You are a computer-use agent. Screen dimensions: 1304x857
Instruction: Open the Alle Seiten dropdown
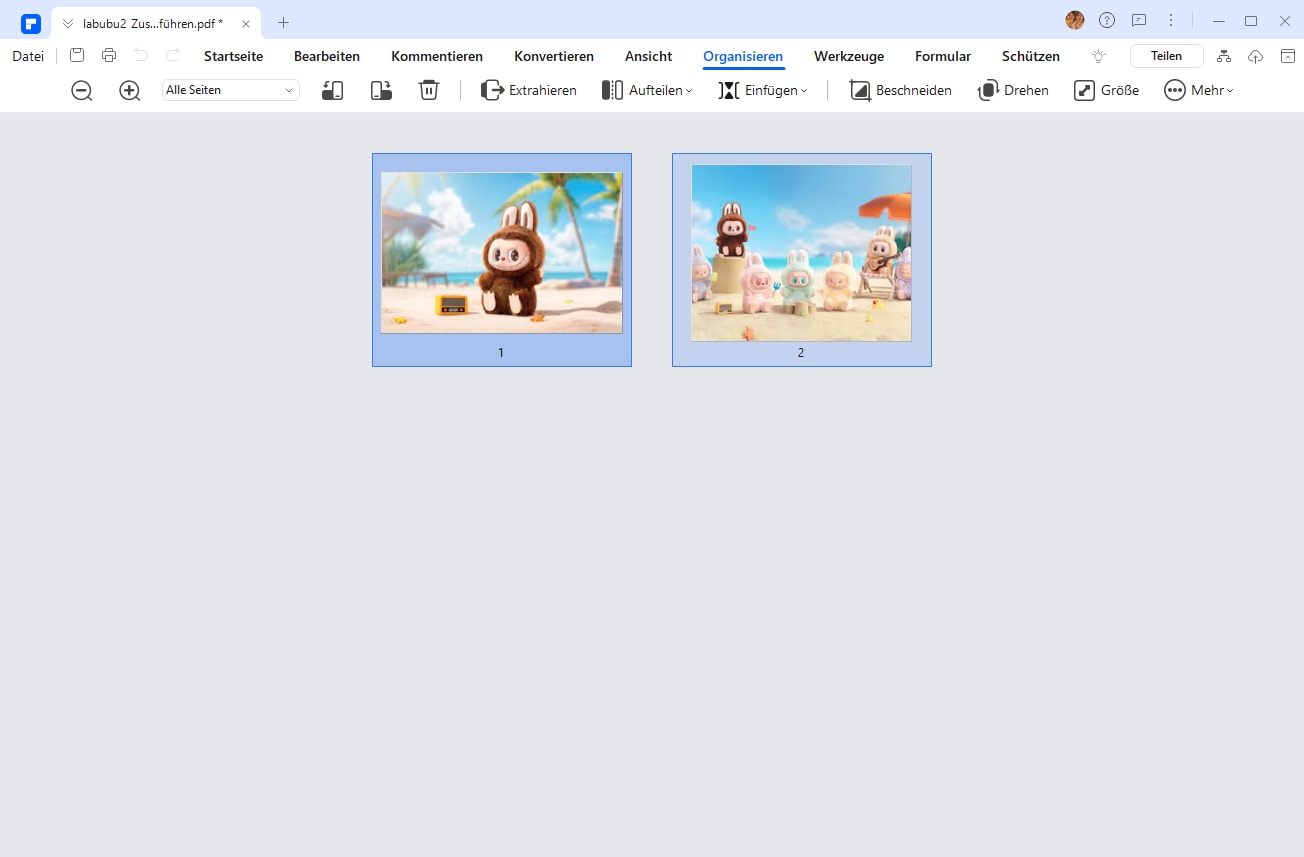(231, 90)
